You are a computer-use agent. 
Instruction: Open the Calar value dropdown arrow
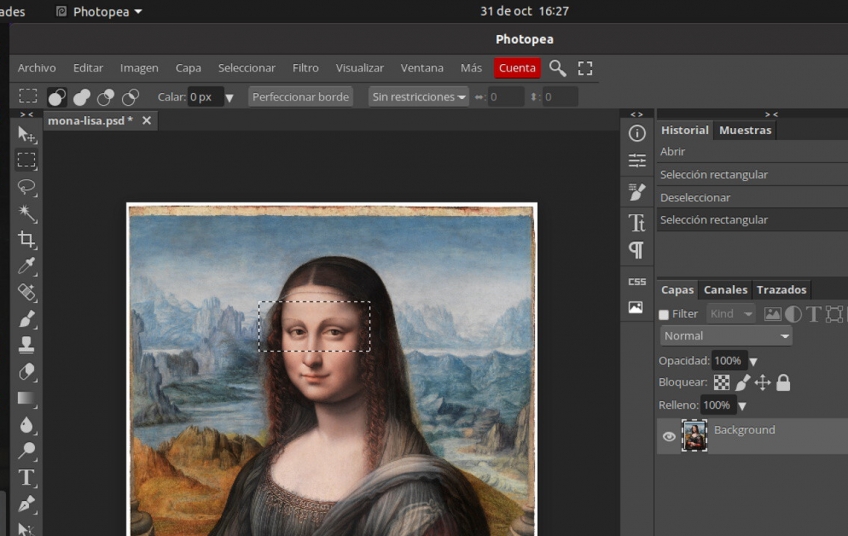point(229,98)
